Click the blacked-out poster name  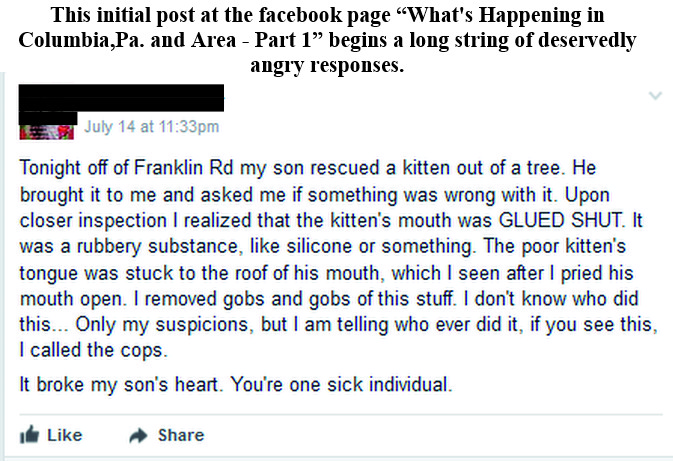pos(121,99)
